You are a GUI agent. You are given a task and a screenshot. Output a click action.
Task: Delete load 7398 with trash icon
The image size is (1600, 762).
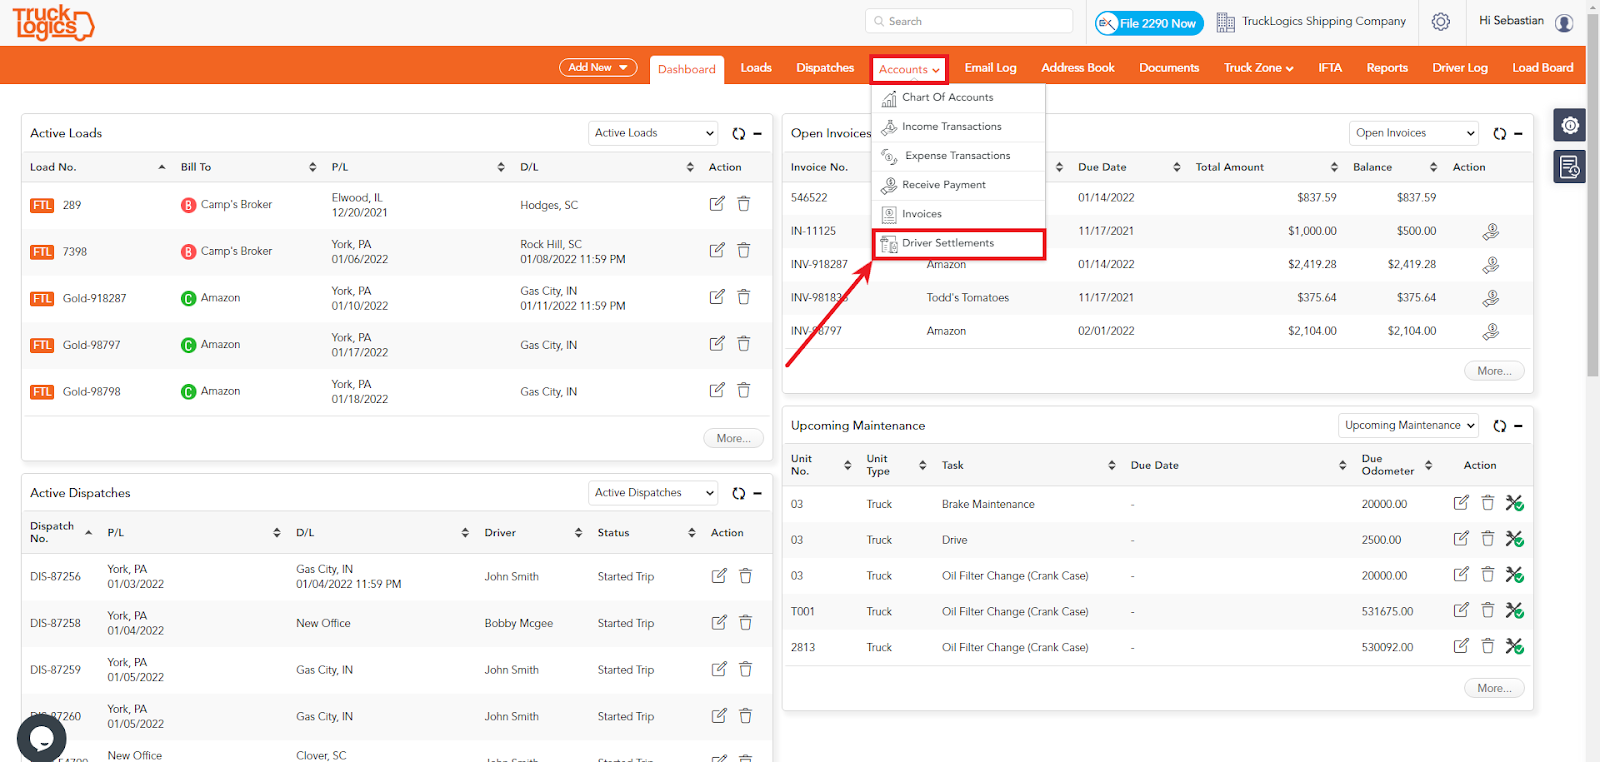point(744,251)
